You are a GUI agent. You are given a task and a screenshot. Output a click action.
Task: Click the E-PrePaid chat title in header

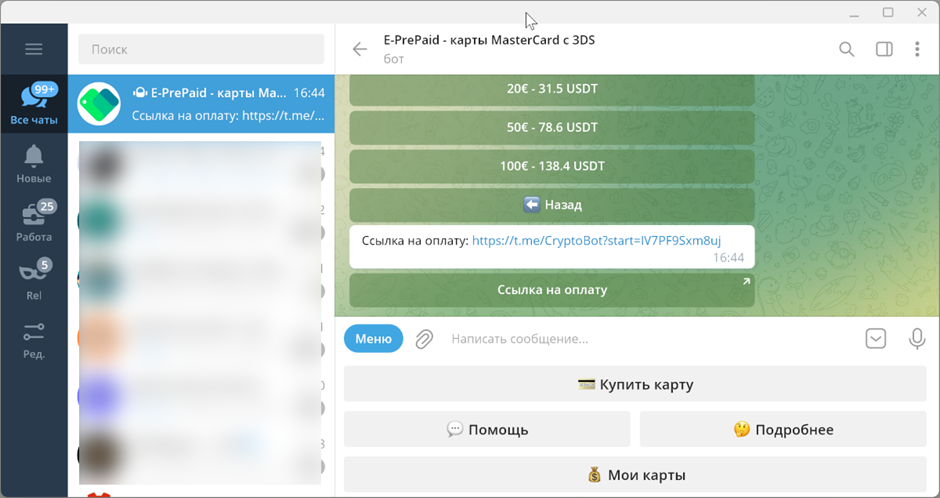pos(489,41)
